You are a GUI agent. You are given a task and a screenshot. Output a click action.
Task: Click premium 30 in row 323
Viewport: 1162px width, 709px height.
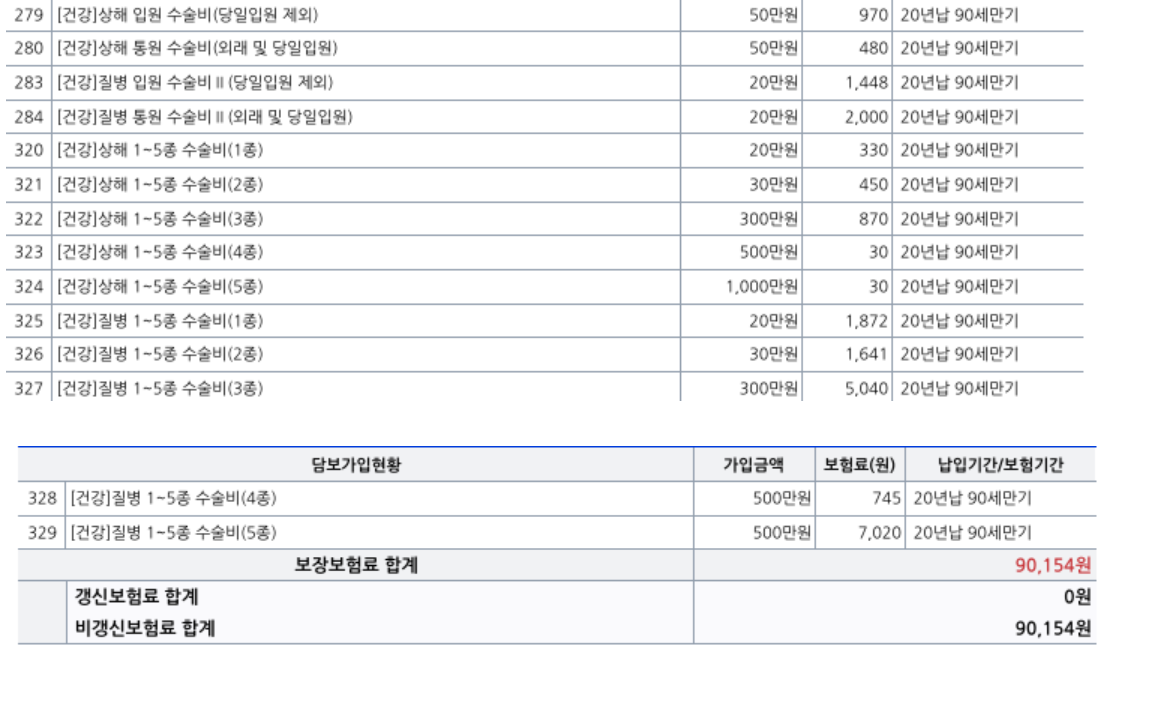(879, 253)
